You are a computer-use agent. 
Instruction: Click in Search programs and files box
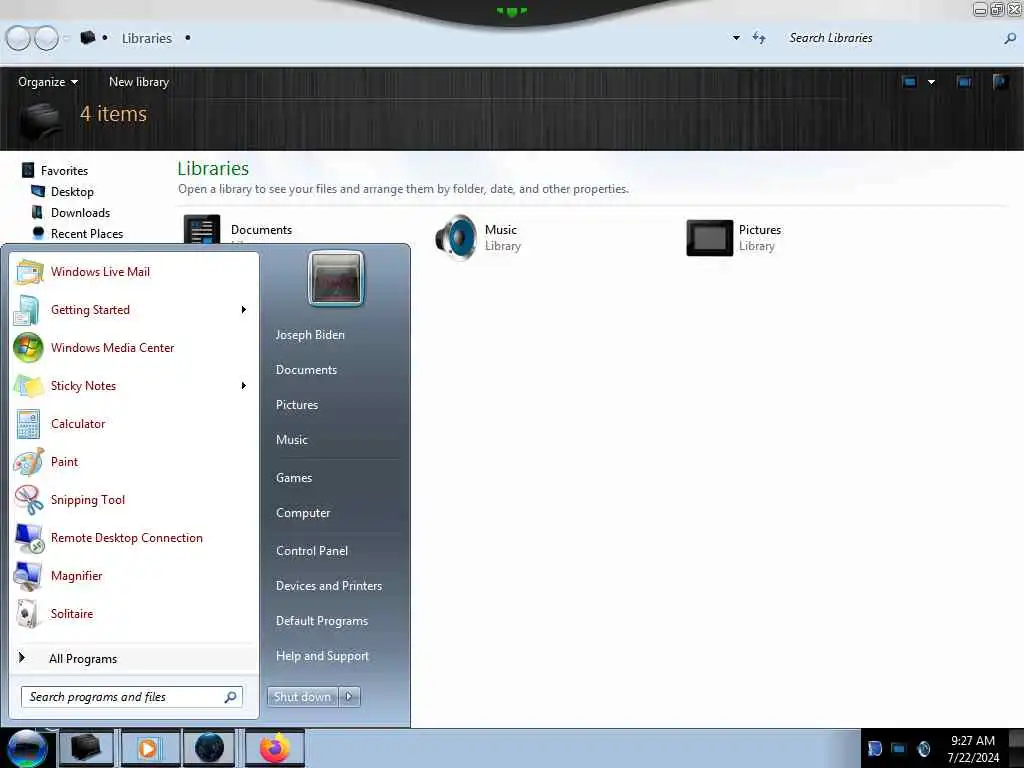[x=131, y=697]
